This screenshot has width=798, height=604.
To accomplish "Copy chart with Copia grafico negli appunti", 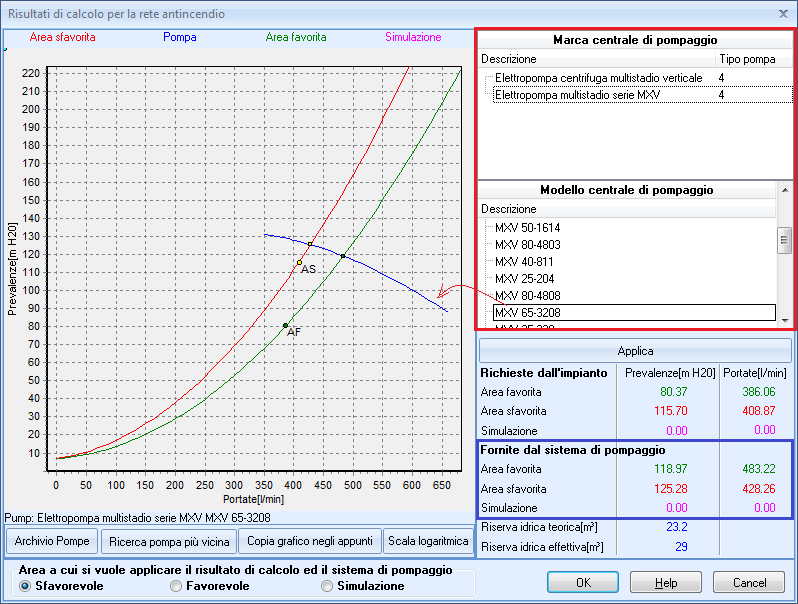I will [x=309, y=541].
